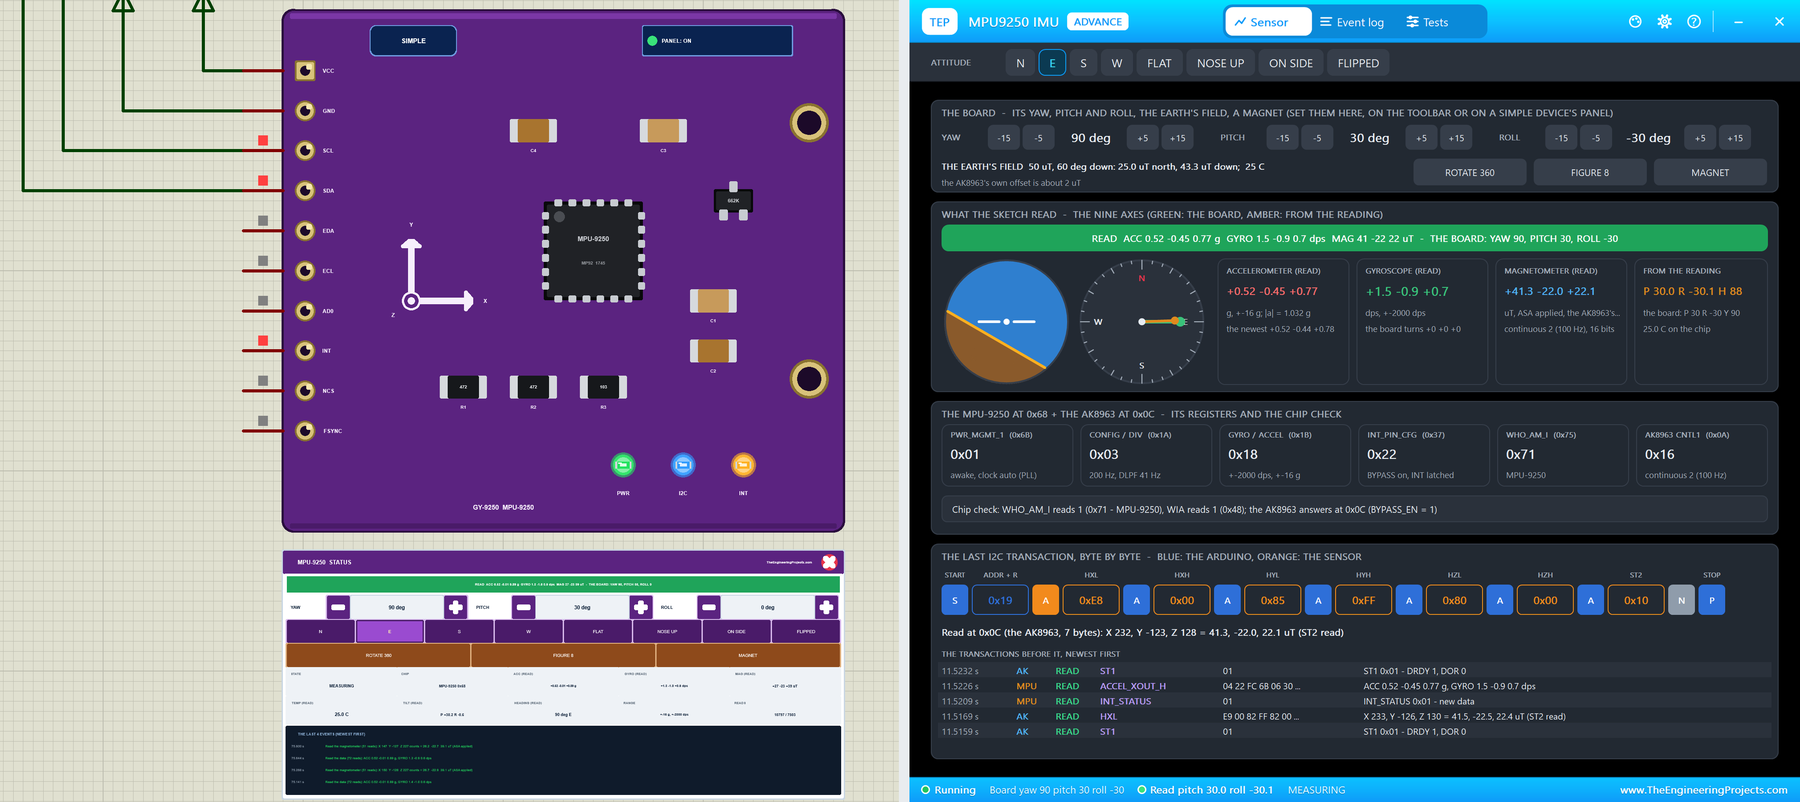
Task: Switch to the Sensor tab
Action: tap(1268, 22)
